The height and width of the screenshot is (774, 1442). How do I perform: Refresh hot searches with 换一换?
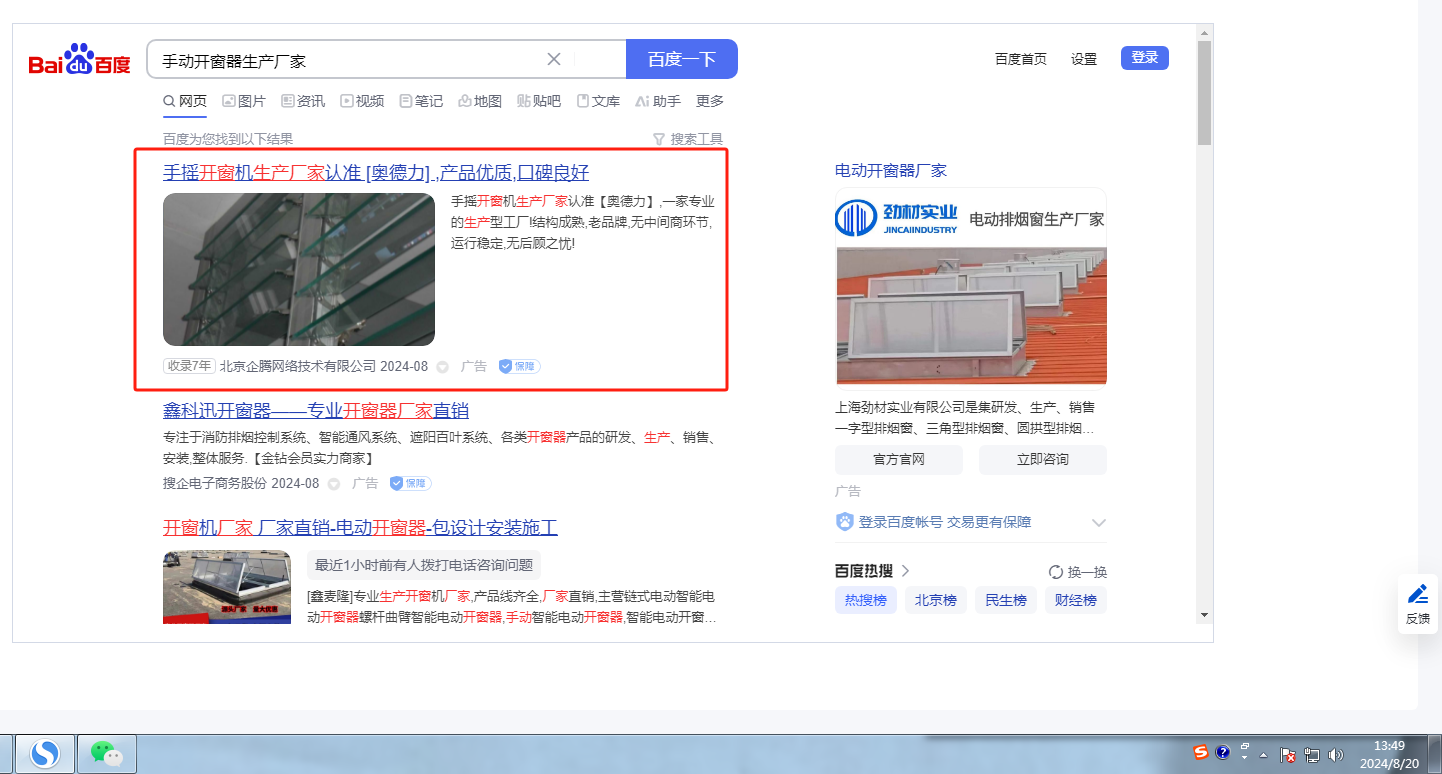click(x=1078, y=572)
